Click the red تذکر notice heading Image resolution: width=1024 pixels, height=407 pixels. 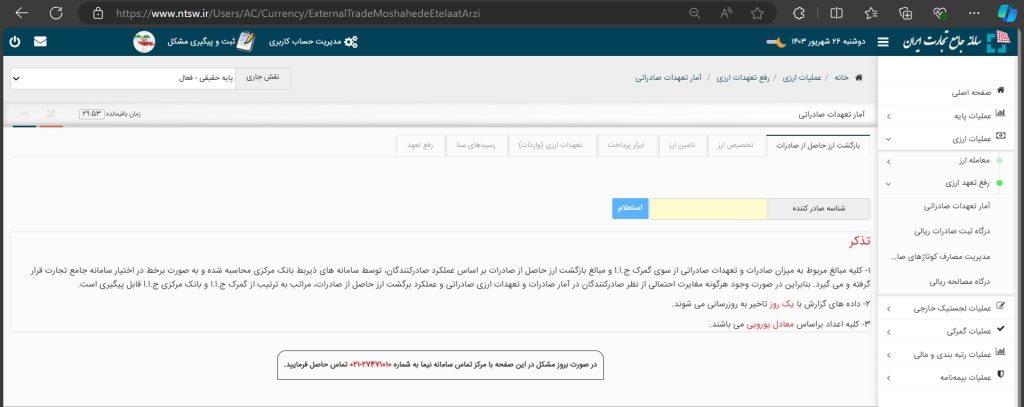[x=859, y=242]
